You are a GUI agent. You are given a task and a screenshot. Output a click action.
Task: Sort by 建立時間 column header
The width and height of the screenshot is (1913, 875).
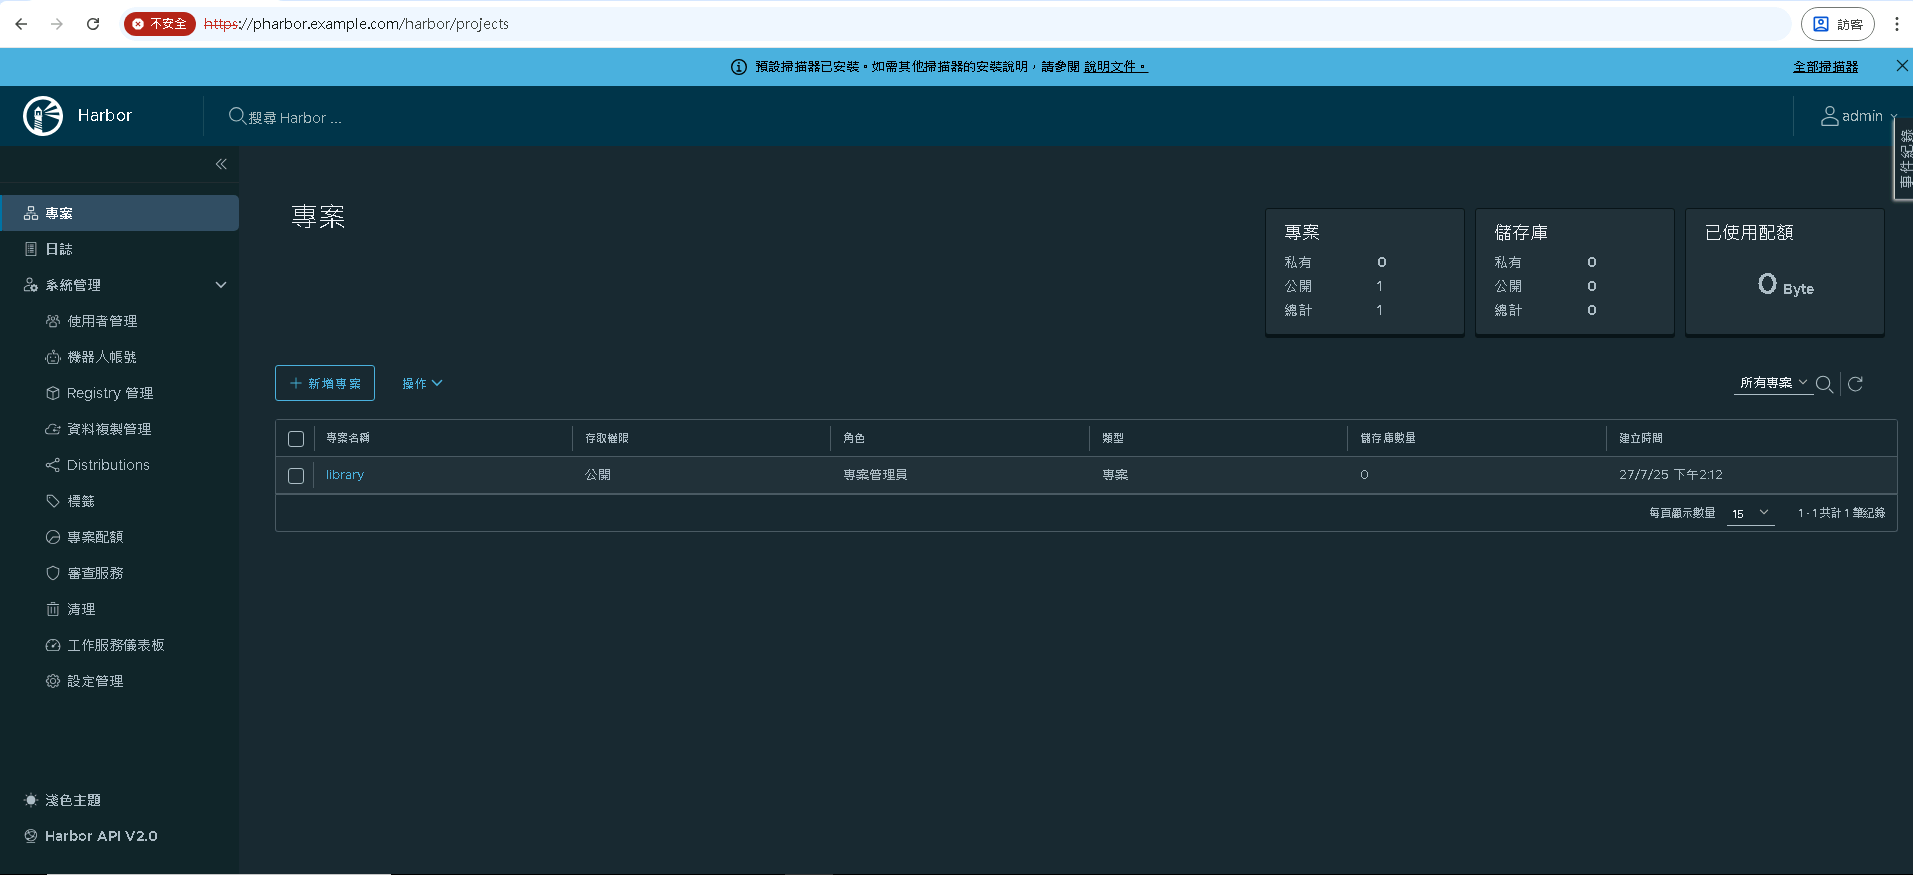(1641, 438)
